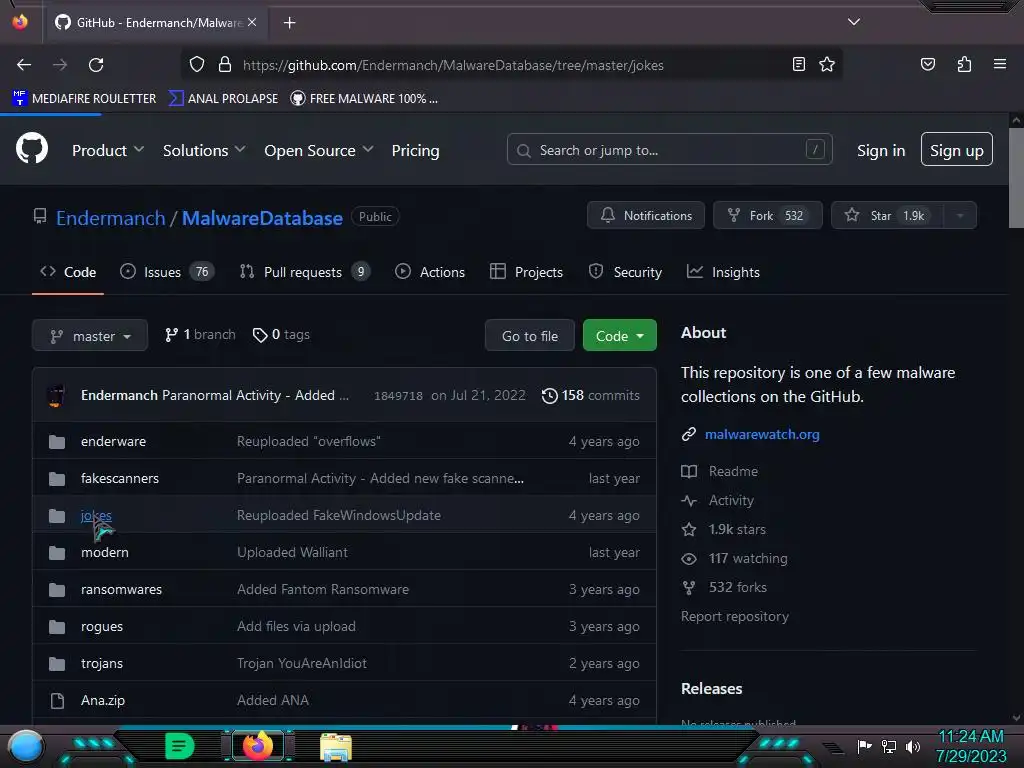Switch to the Code tab
Image resolution: width=1024 pixels, height=768 pixels.
[68, 272]
